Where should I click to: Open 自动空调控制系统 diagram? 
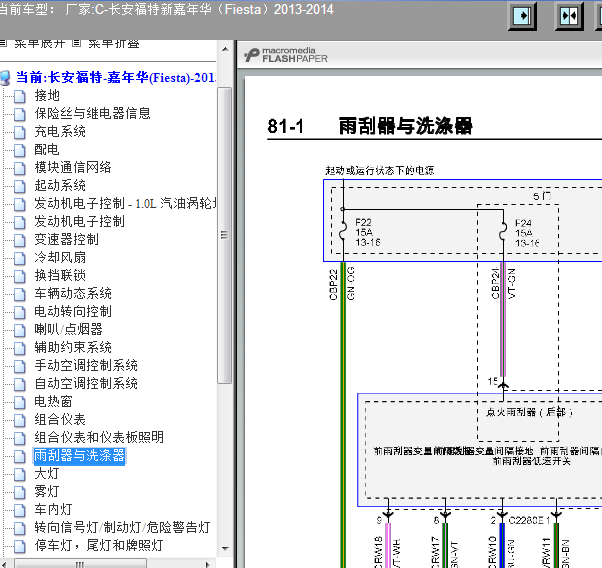86,383
